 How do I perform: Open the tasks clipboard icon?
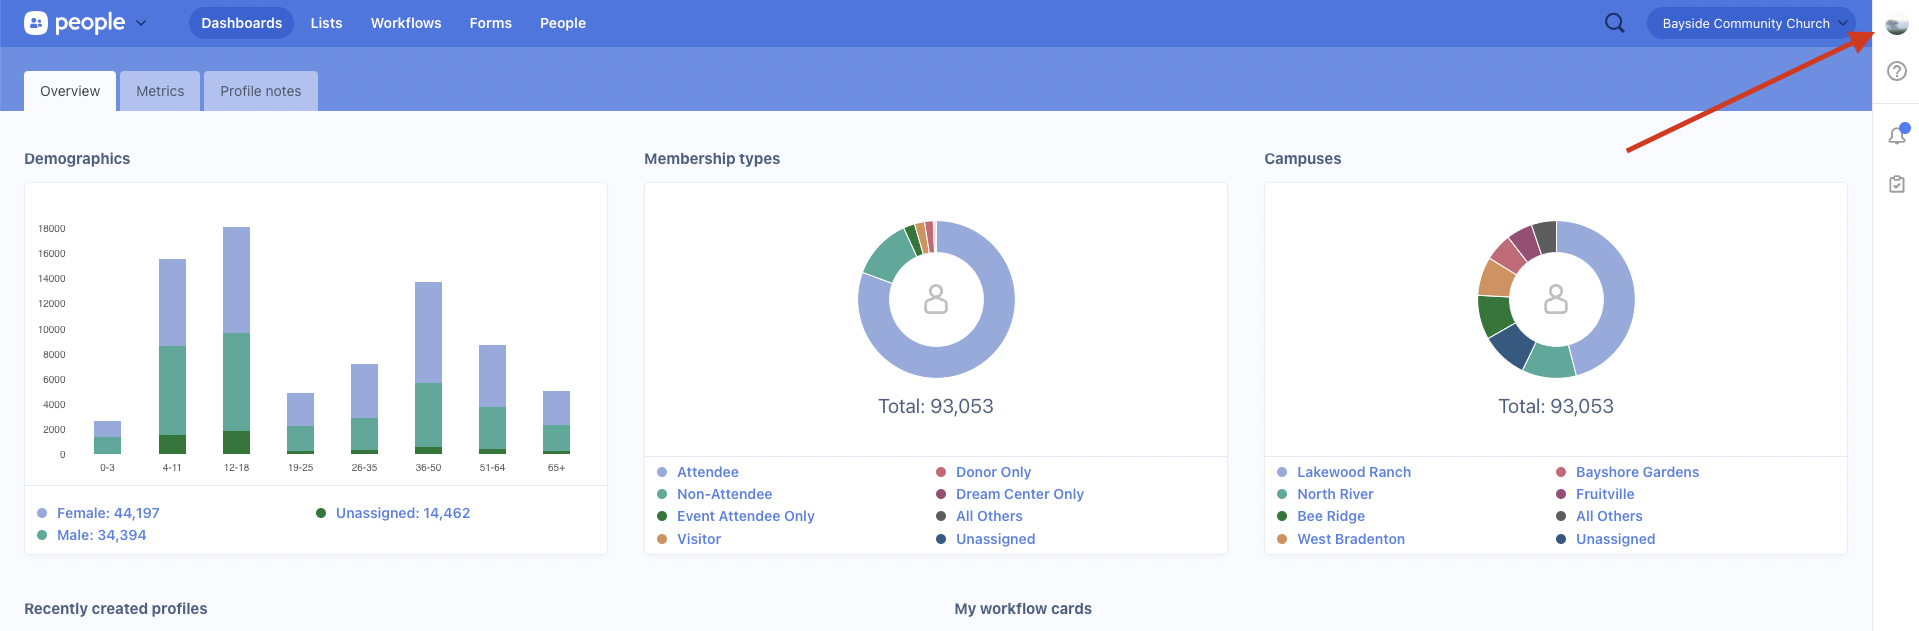coord(1896,184)
